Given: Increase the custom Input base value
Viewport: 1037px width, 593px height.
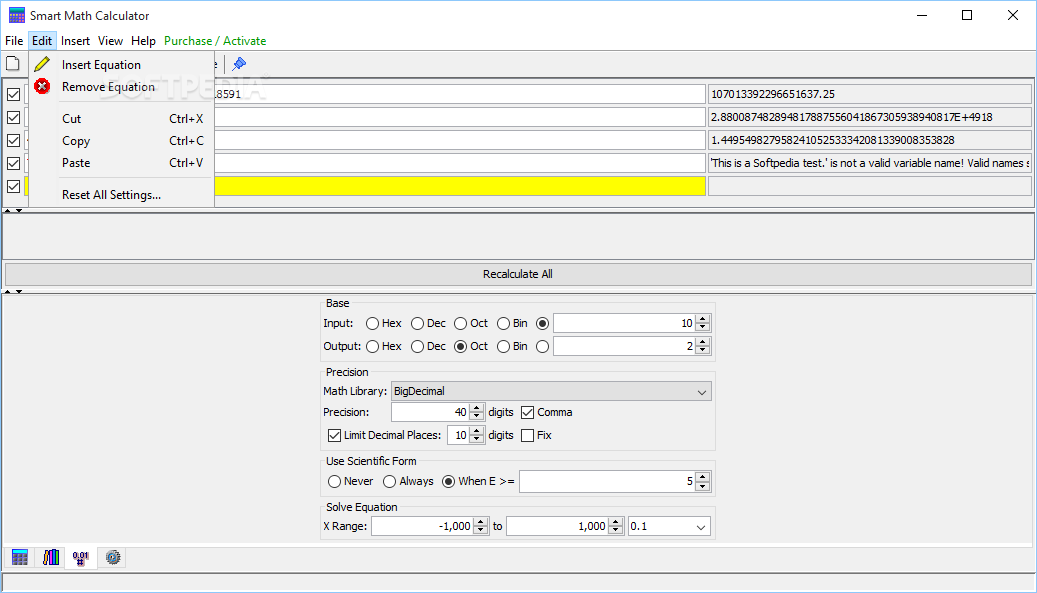Looking at the screenshot, I should click(x=703, y=319).
